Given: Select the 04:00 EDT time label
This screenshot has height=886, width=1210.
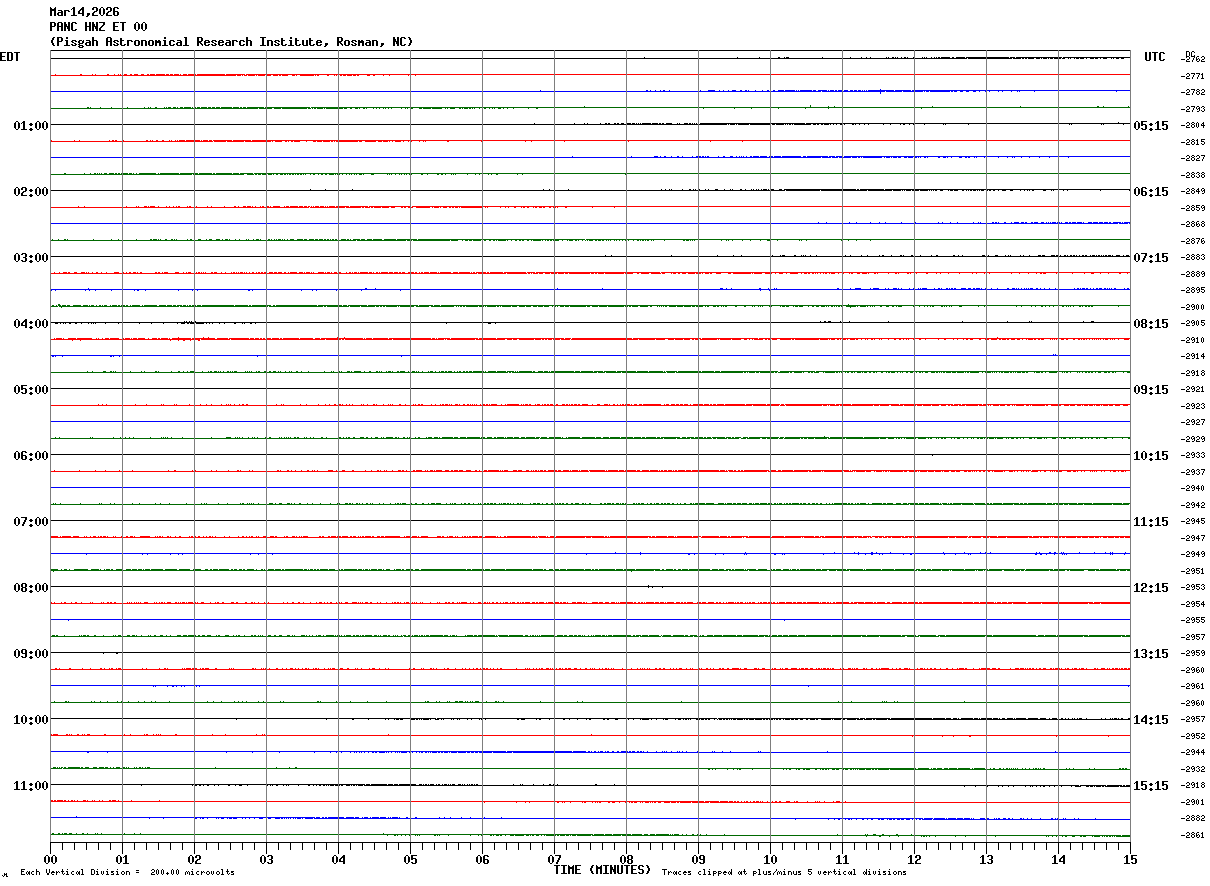Looking at the screenshot, I should pyautogui.click(x=31, y=324).
